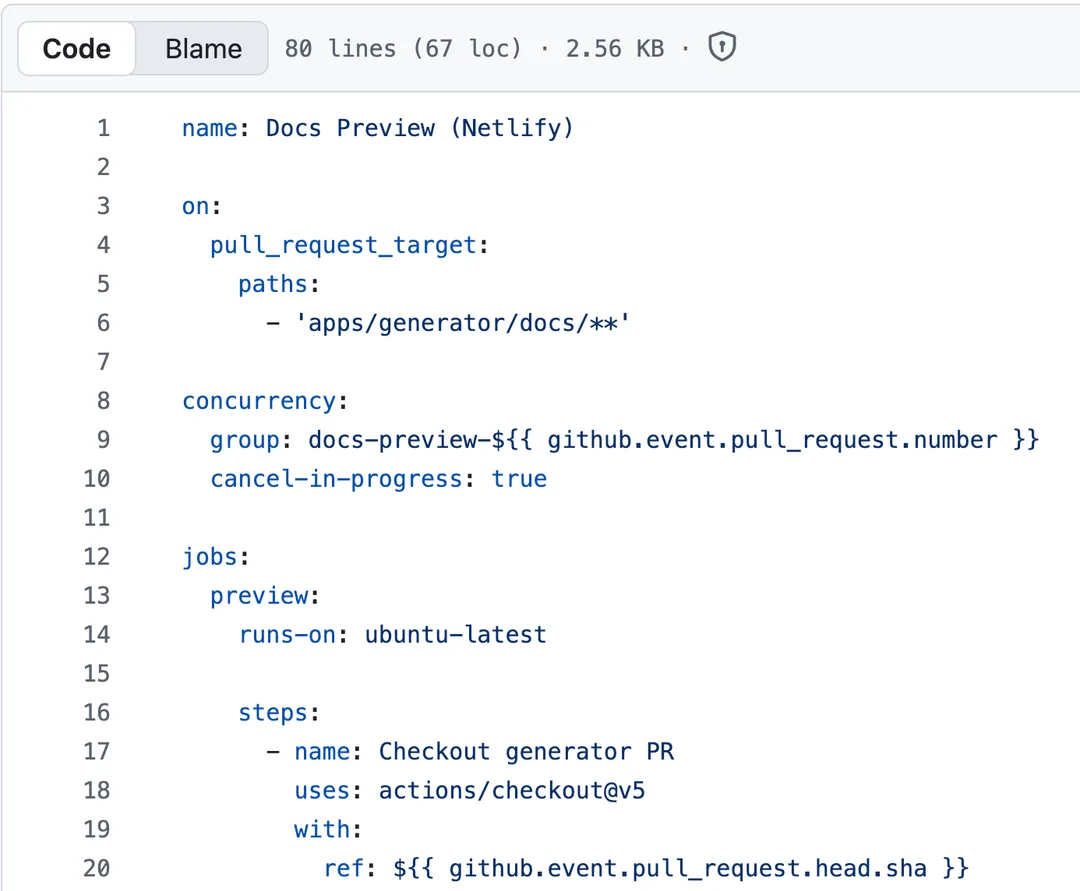Screen dimensions: 1080x891
Task: Click the 'preview:' key
Action: [x=265, y=596]
